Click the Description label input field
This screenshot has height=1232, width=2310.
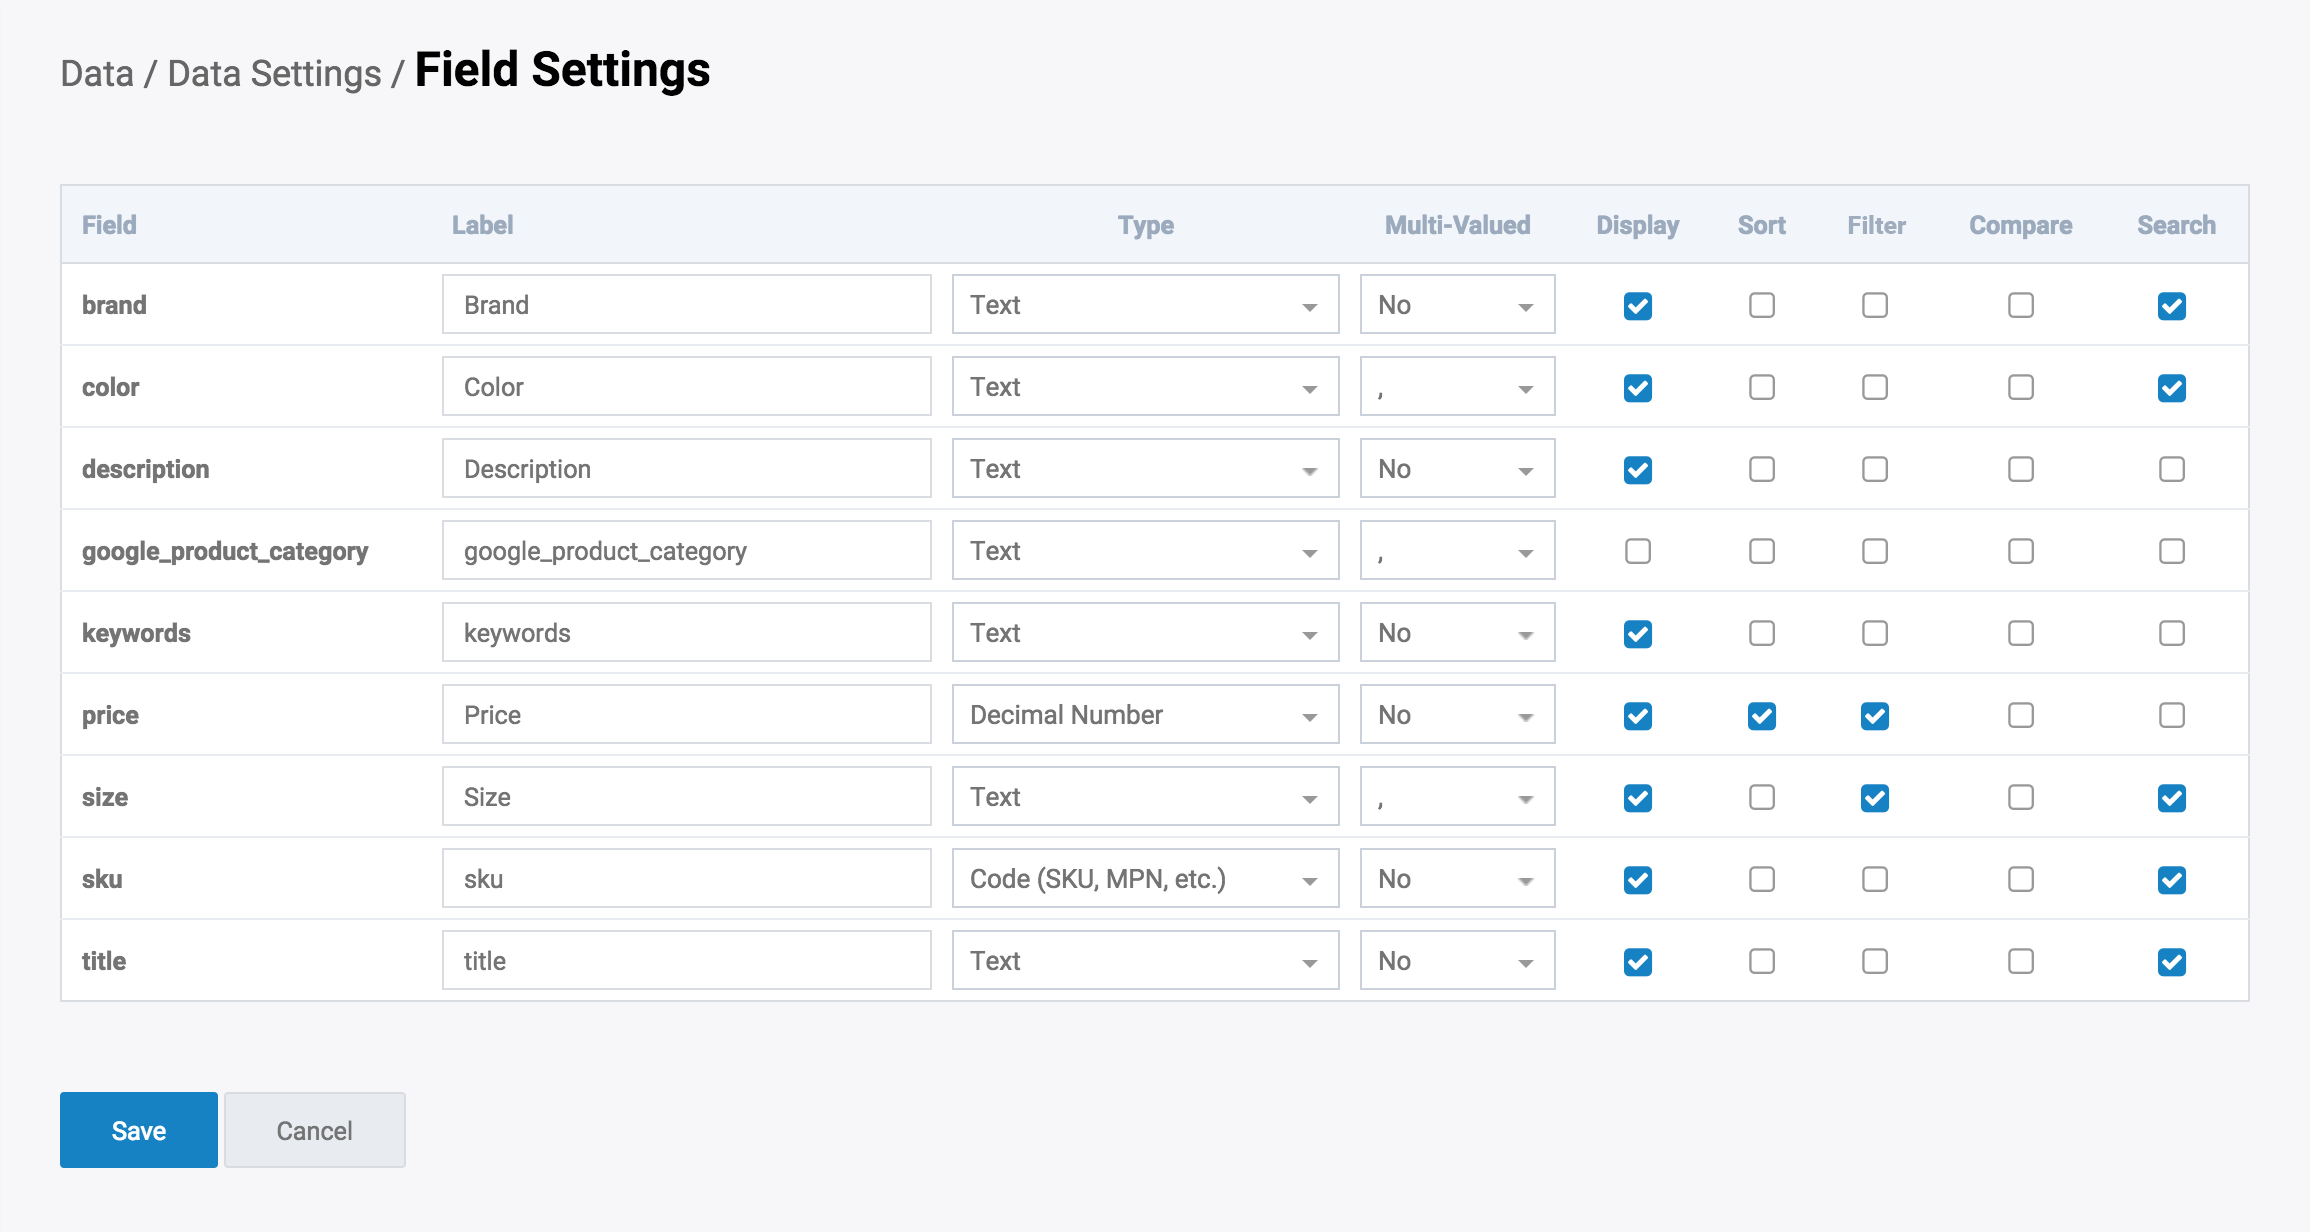pyautogui.click(x=686, y=469)
